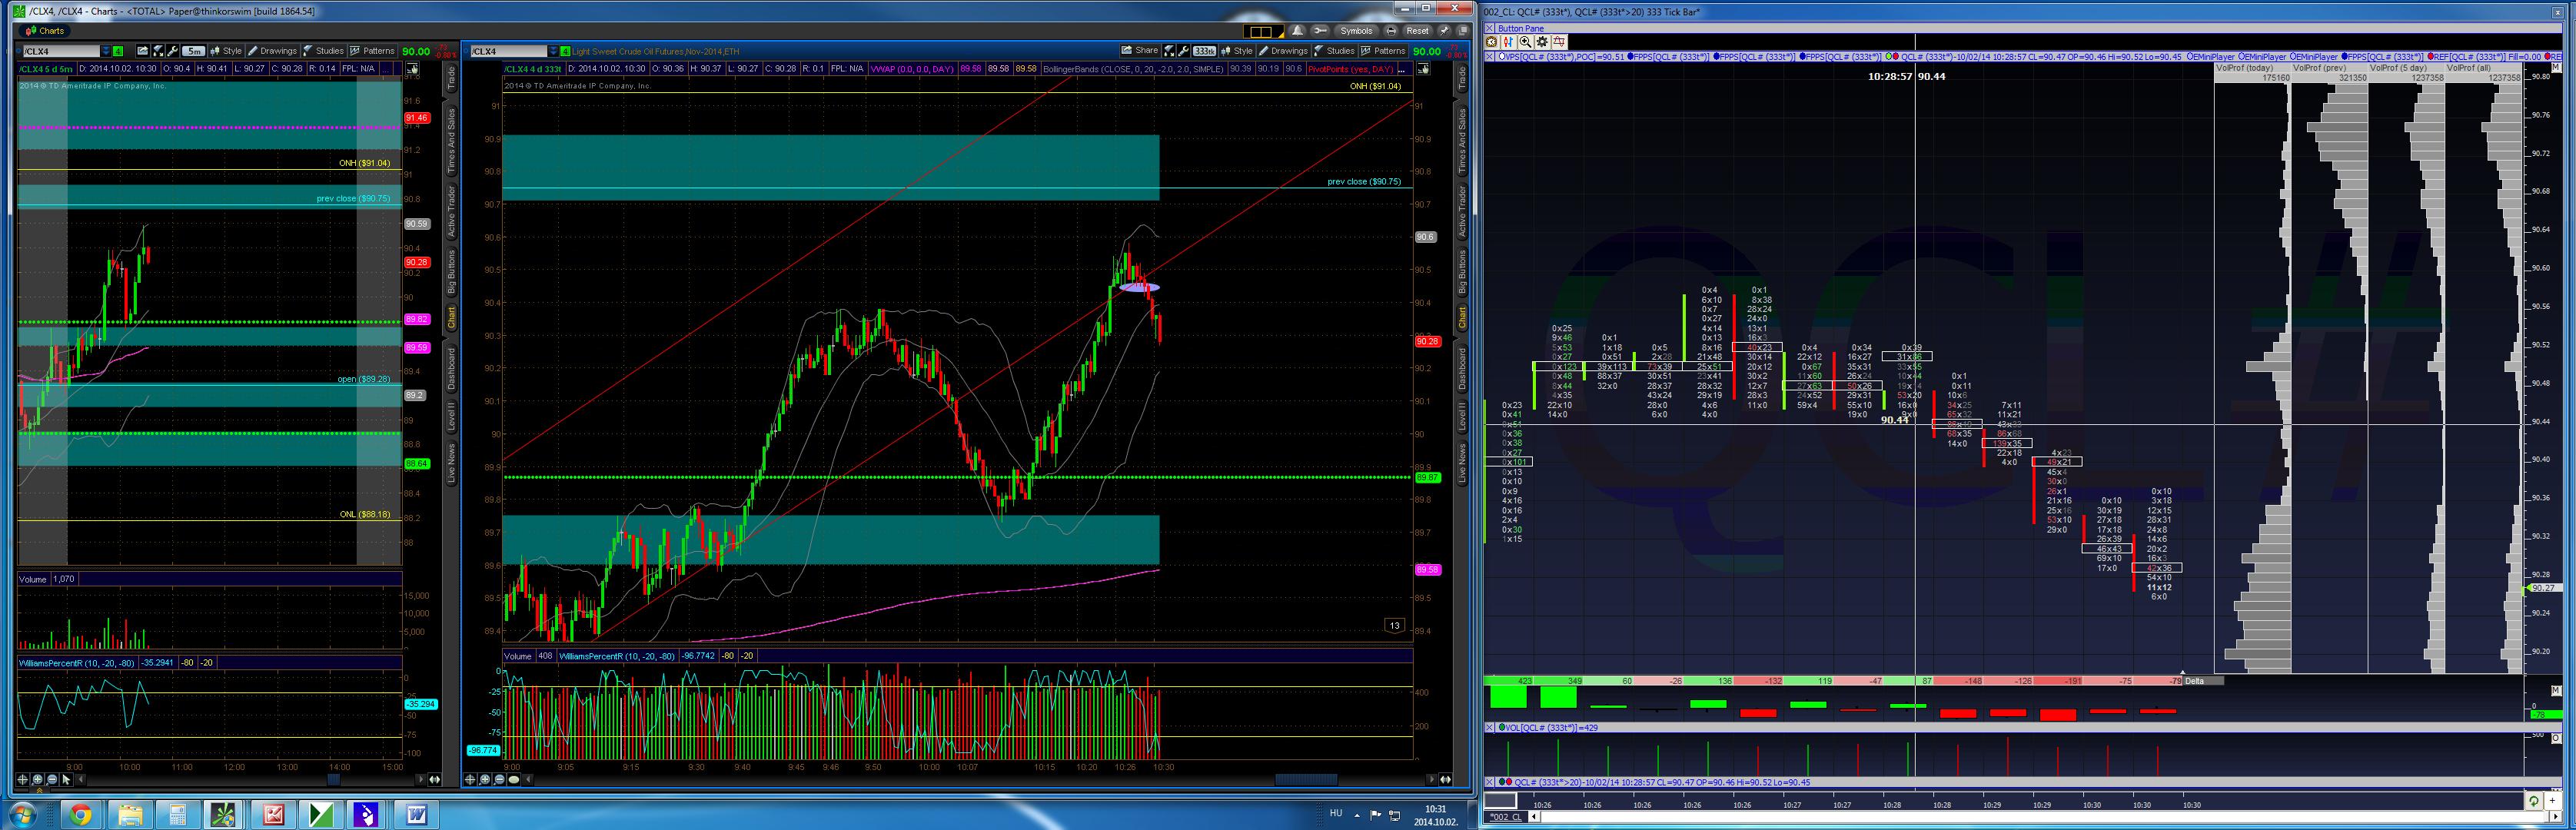This screenshot has width=2576, height=830.
Task: Open Style menu in the left 5m chart
Action: click(x=226, y=51)
